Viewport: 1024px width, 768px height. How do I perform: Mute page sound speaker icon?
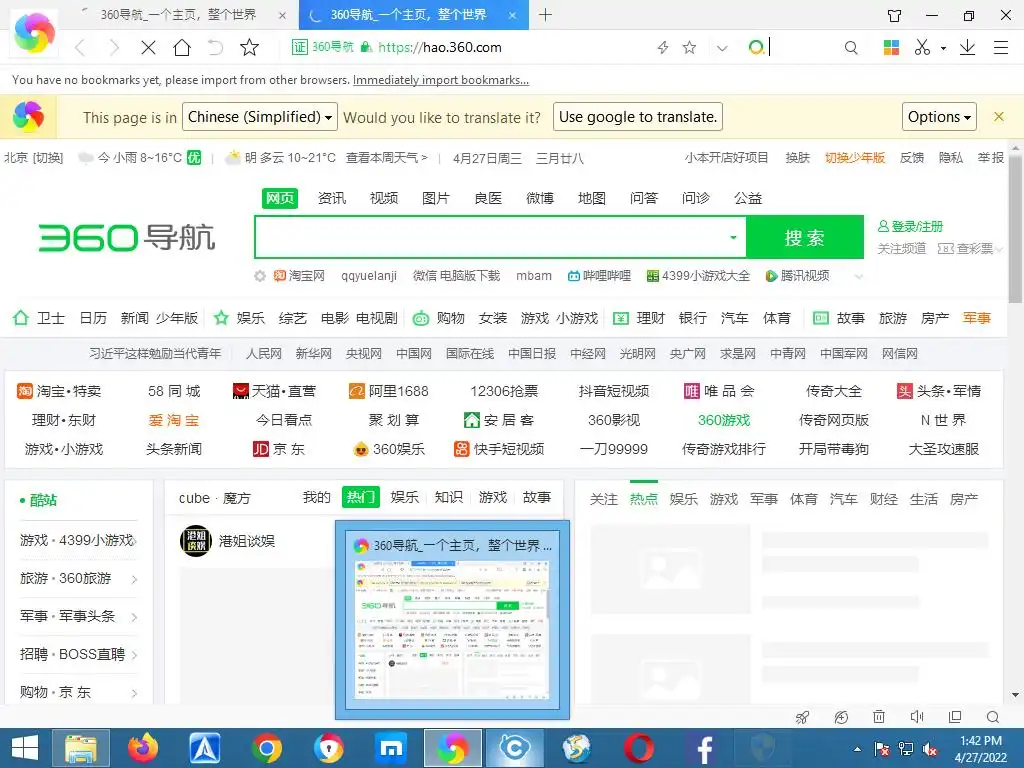tap(917, 717)
